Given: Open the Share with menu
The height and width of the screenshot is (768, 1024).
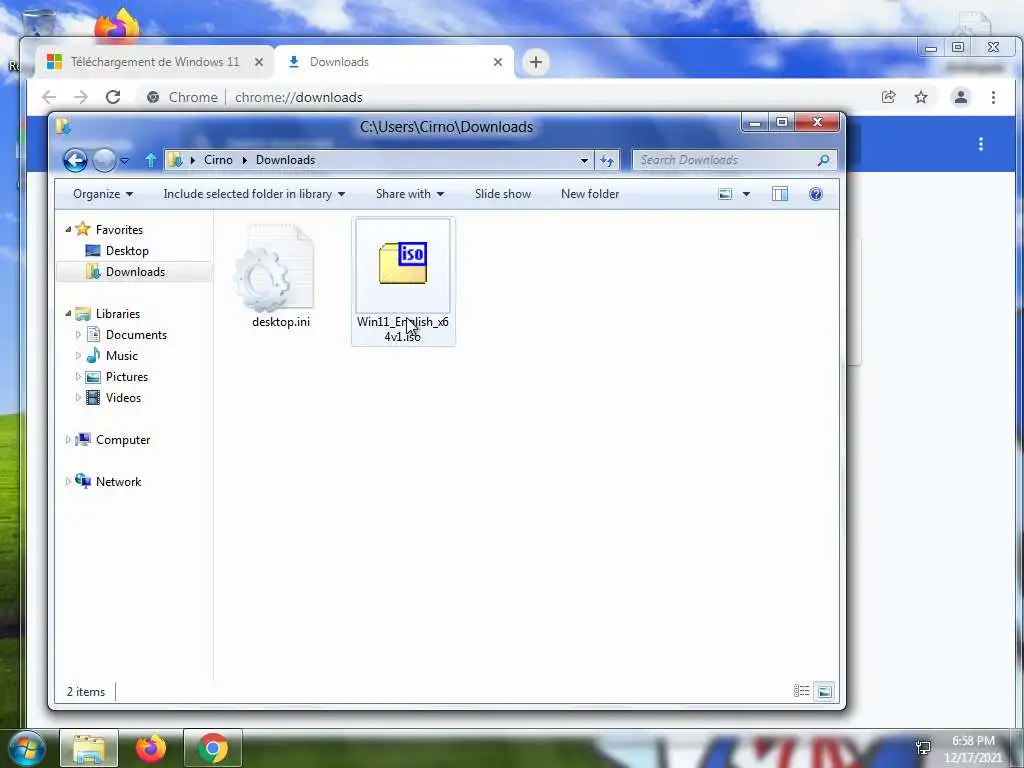Looking at the screenshot, I should (x=409, y=194).
